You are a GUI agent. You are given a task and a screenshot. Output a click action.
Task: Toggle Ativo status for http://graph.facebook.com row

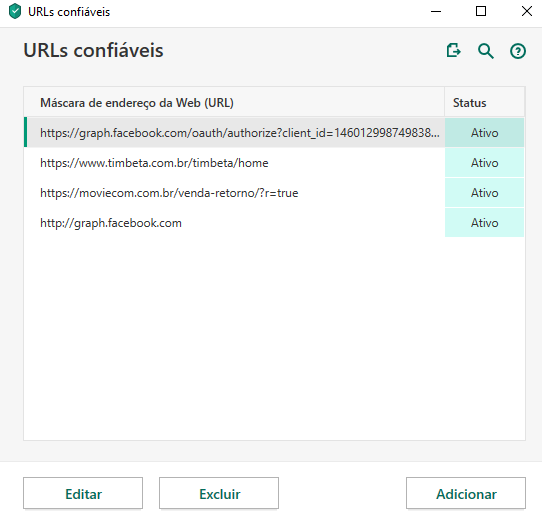484,223
